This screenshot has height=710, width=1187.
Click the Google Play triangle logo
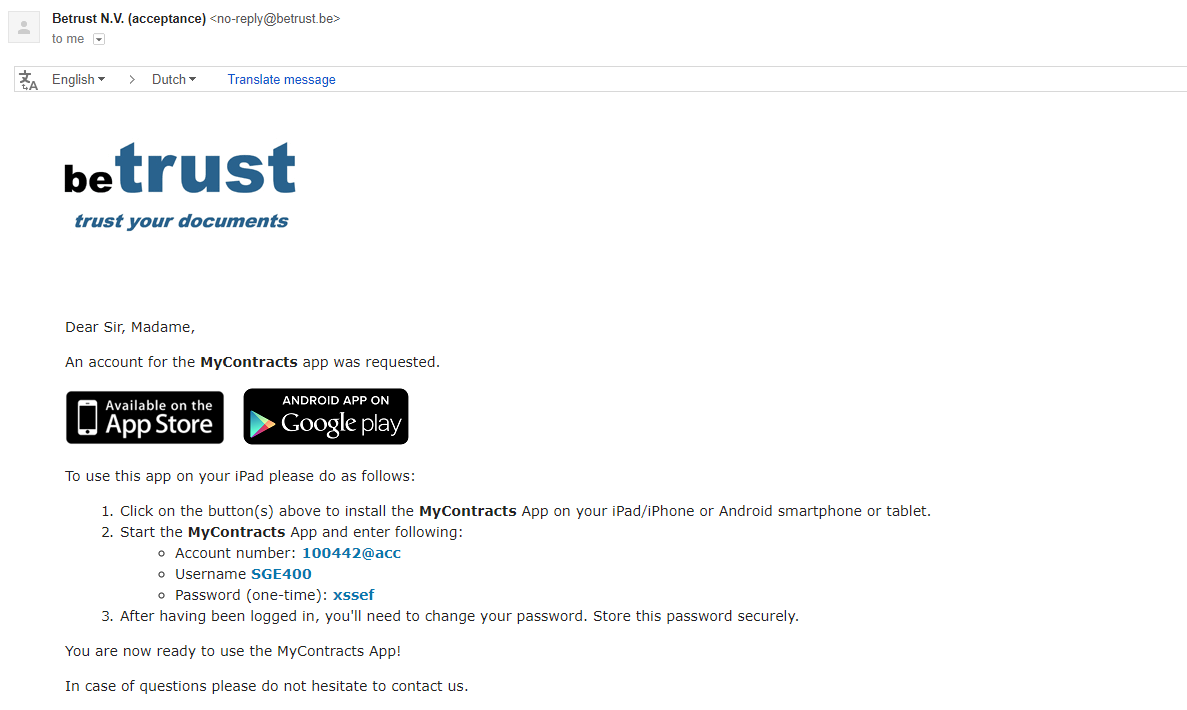[x=262, y=424]
